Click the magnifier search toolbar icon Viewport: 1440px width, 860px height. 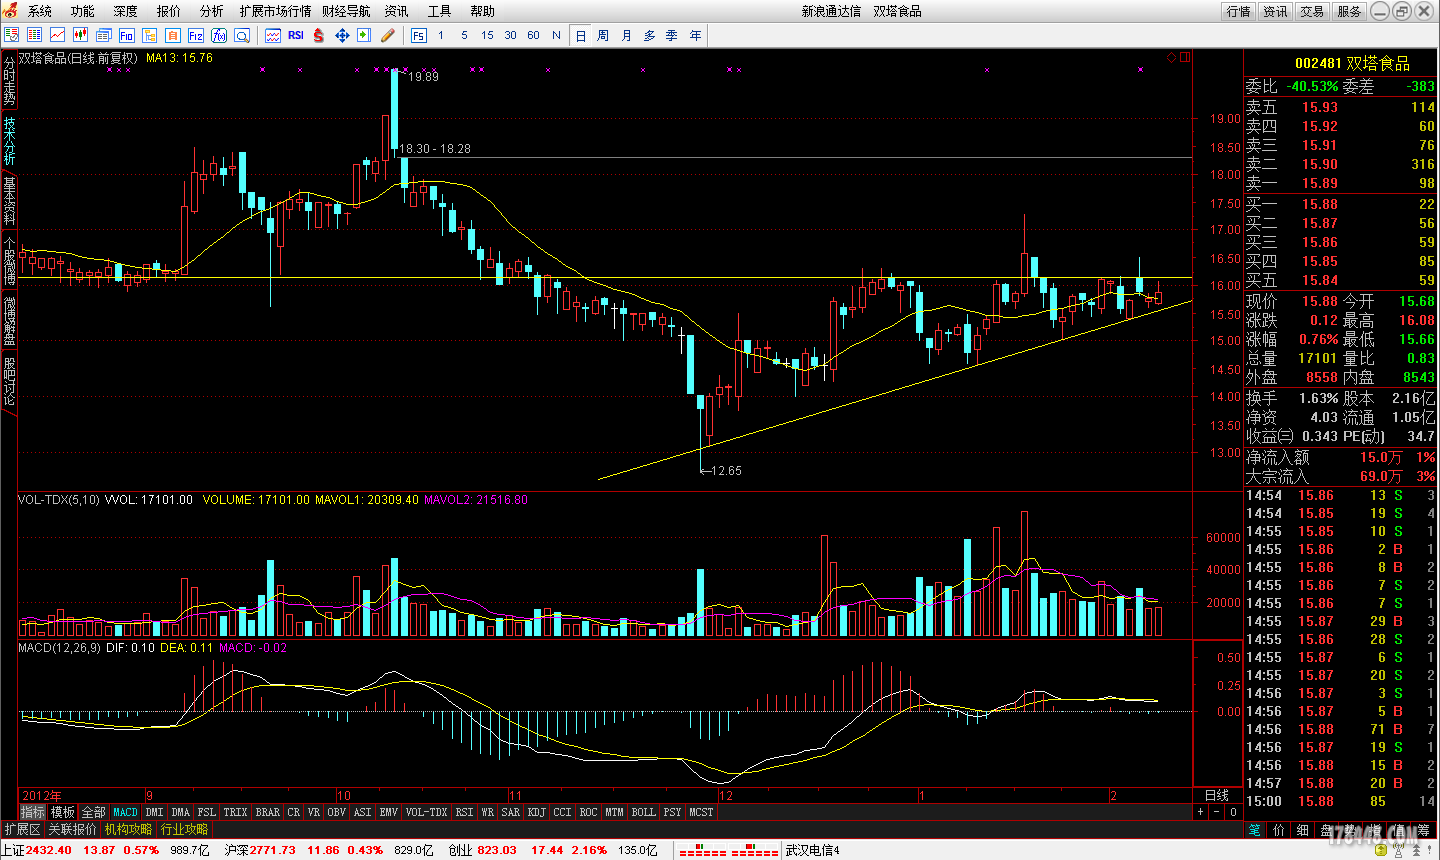pyautogui.click(x=241, y=35)
